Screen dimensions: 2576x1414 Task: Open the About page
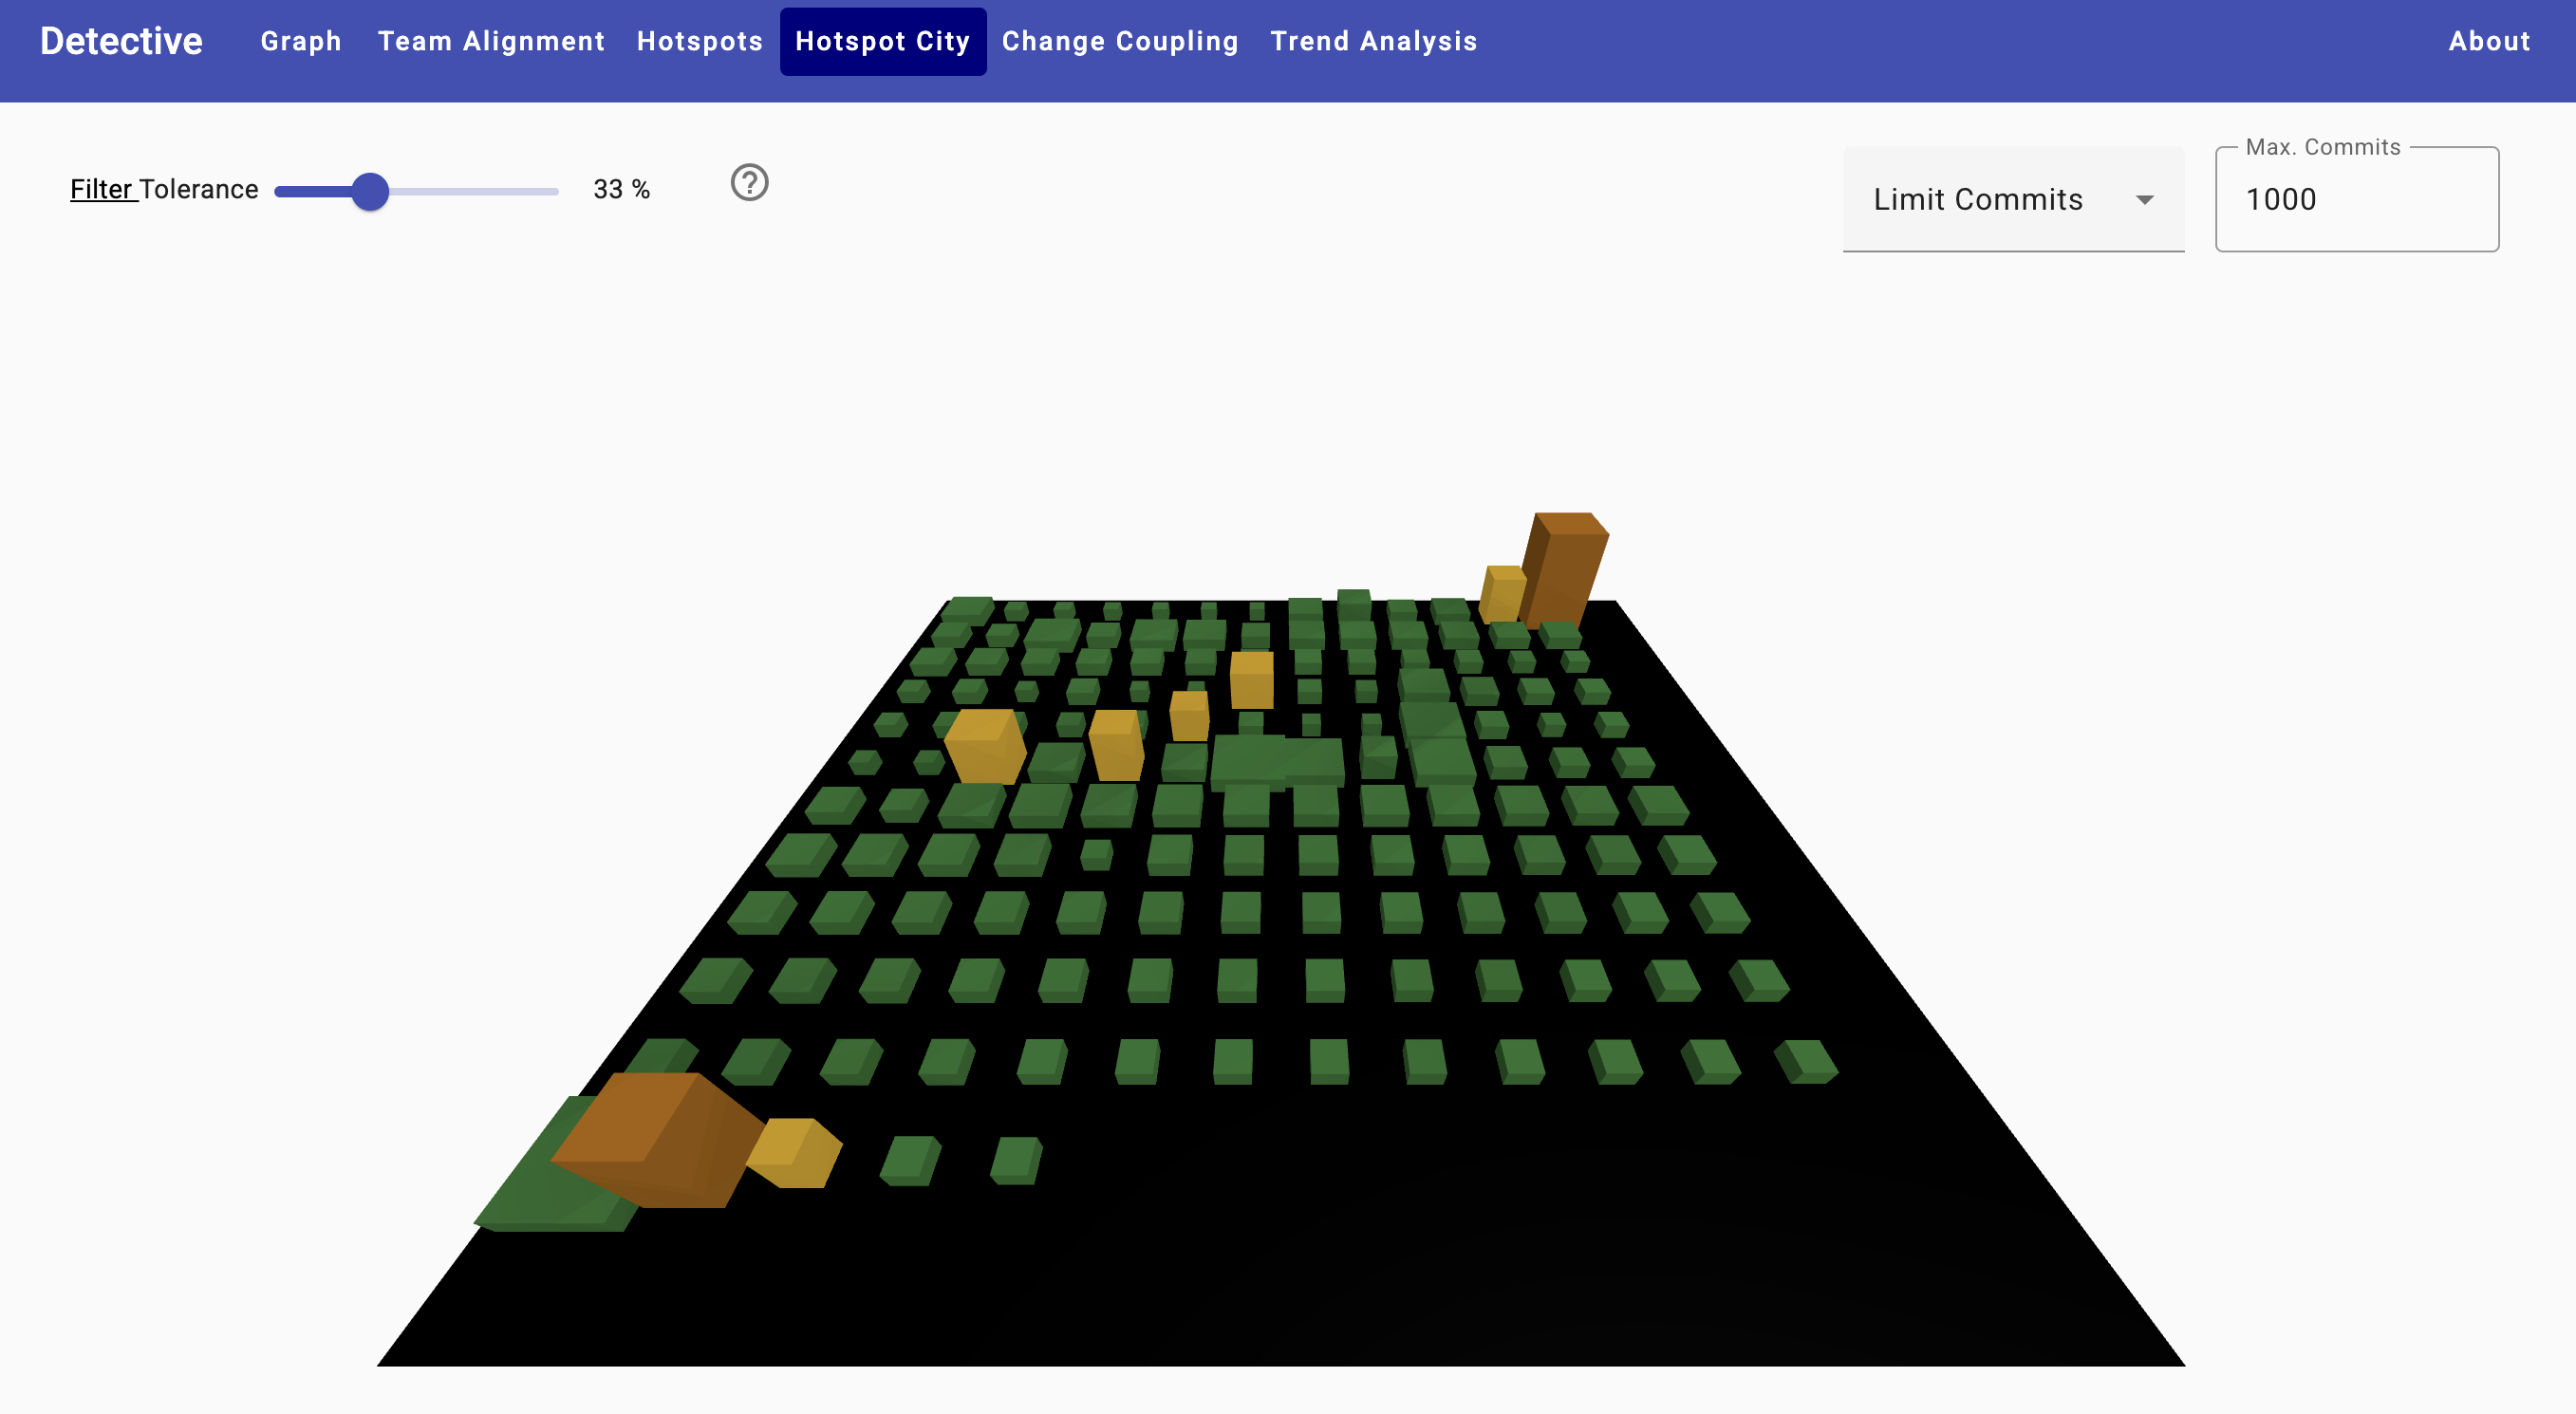point(2488,41)
